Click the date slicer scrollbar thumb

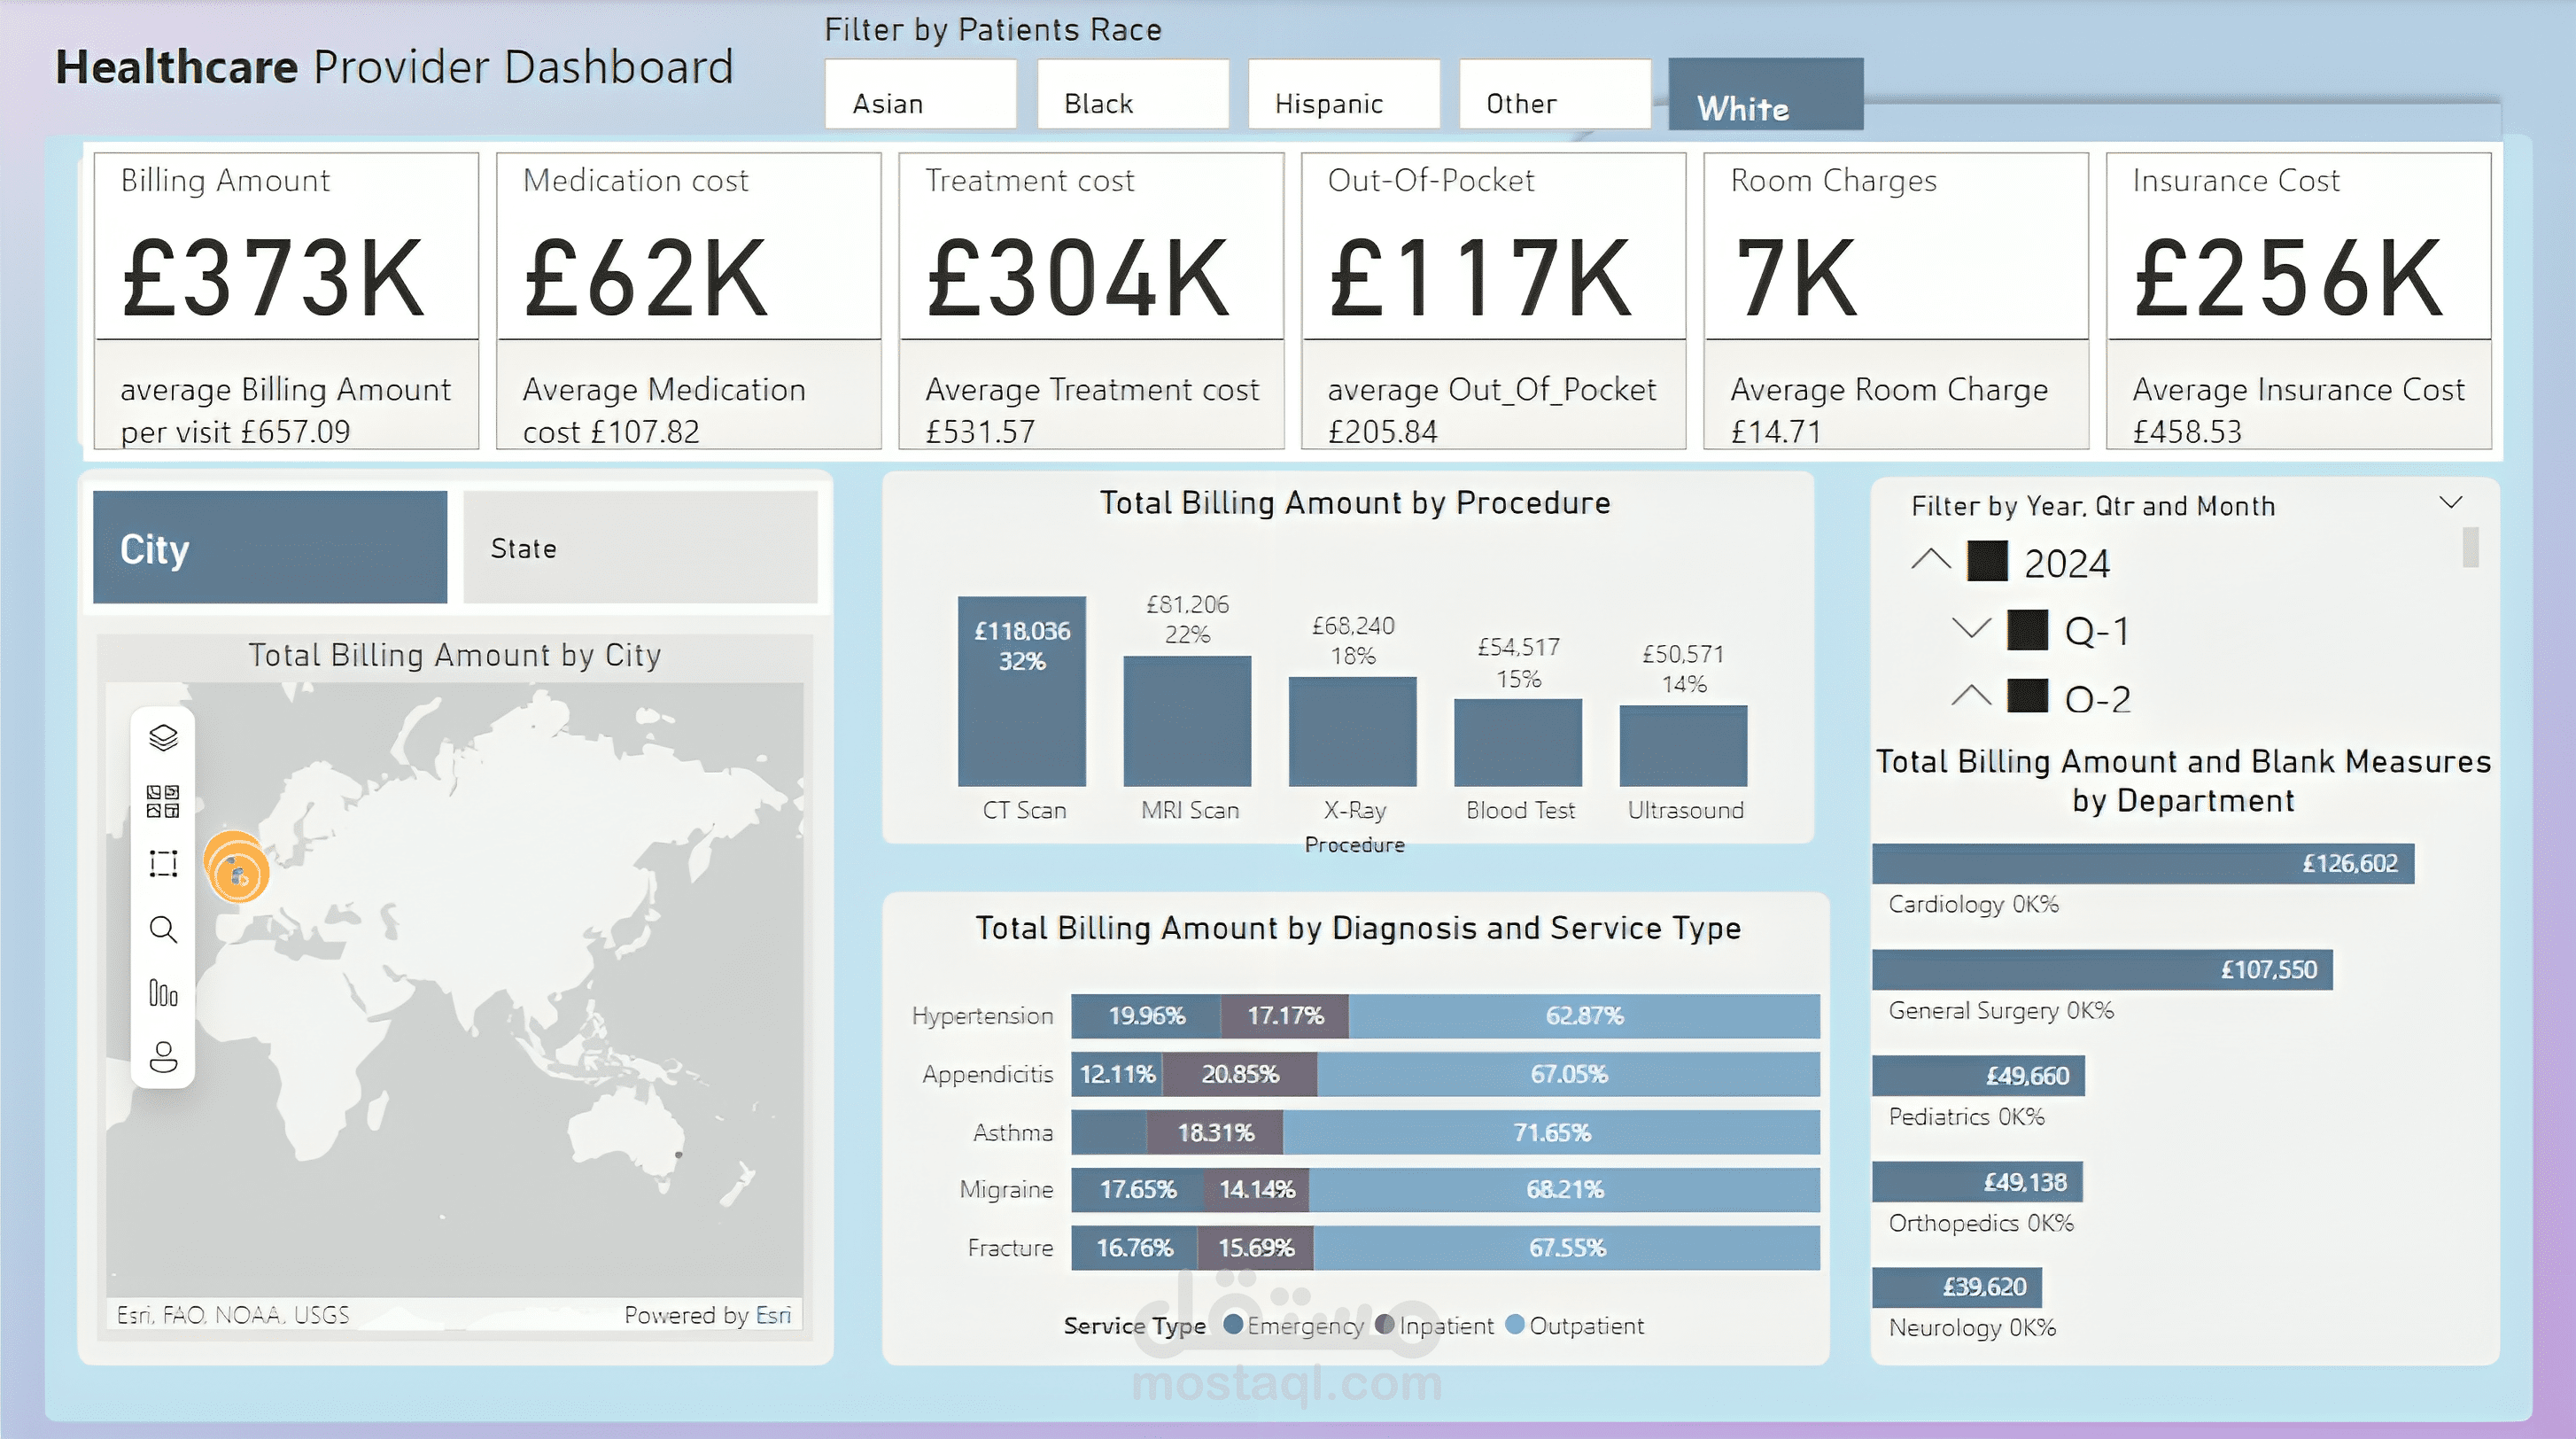pyautogui.click(x=2470, y=547)
